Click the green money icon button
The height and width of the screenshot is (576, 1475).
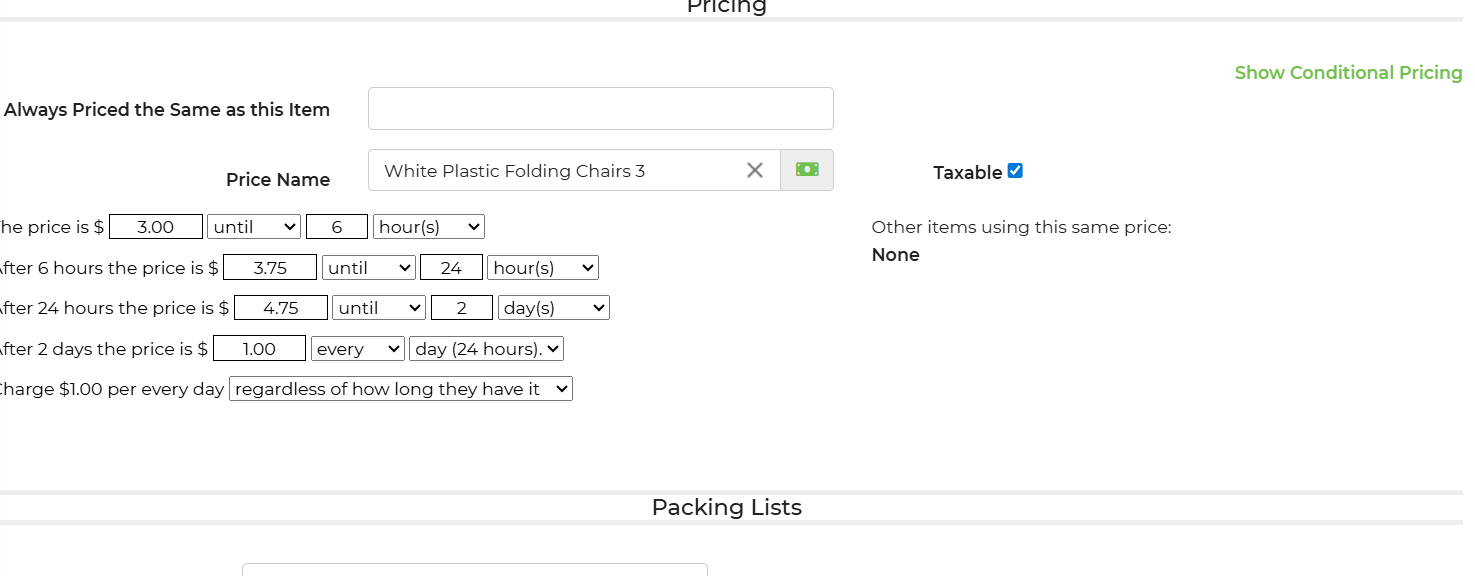pyautogui.click(x=807, y=170)
